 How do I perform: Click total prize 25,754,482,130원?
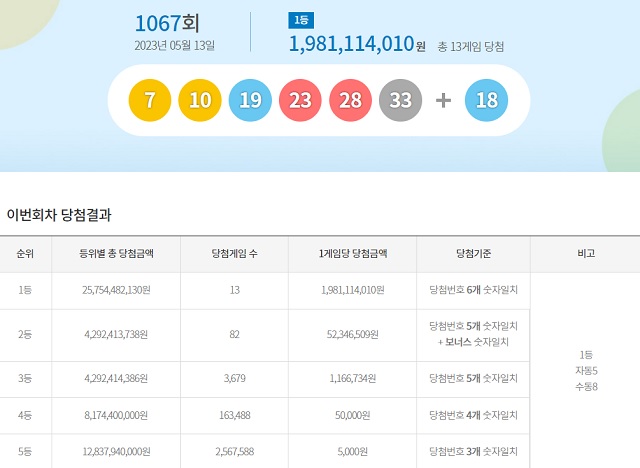pyautogui.click(x=116, y=290)
